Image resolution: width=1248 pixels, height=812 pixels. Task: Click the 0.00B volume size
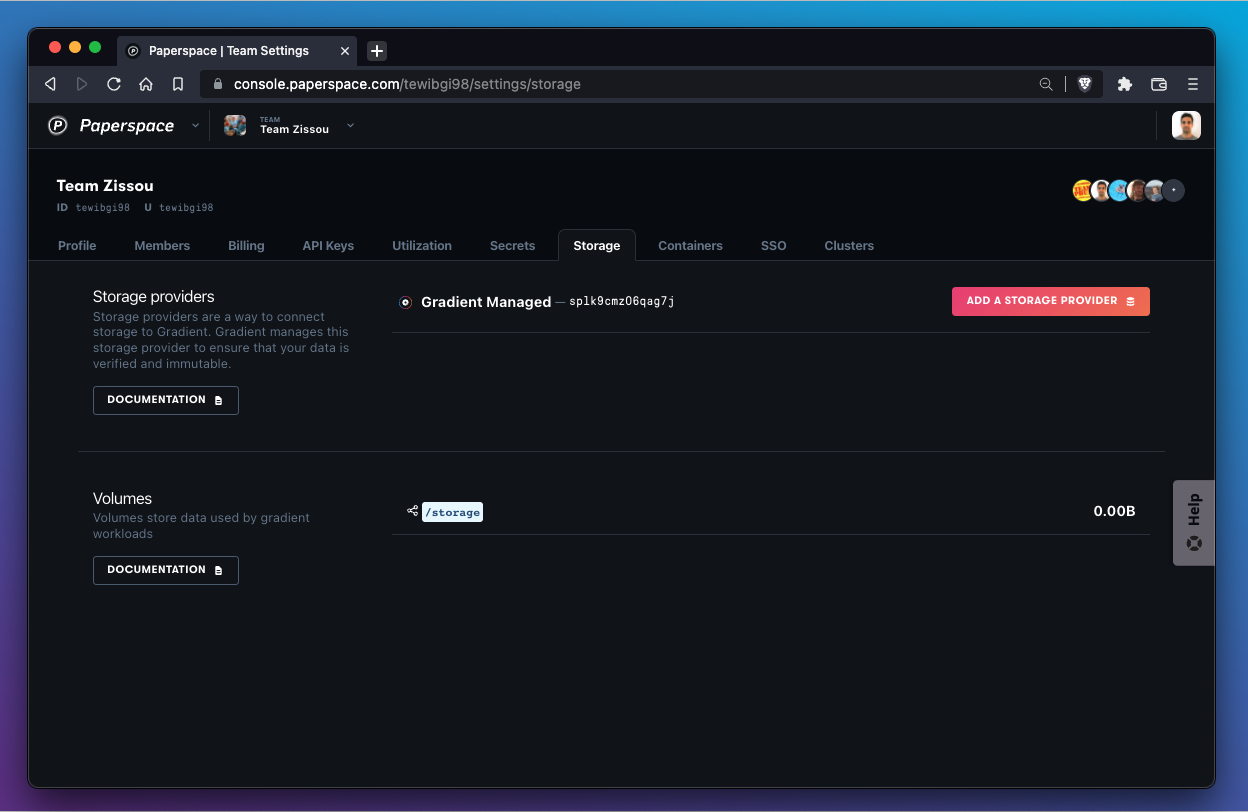point(1114,511)
